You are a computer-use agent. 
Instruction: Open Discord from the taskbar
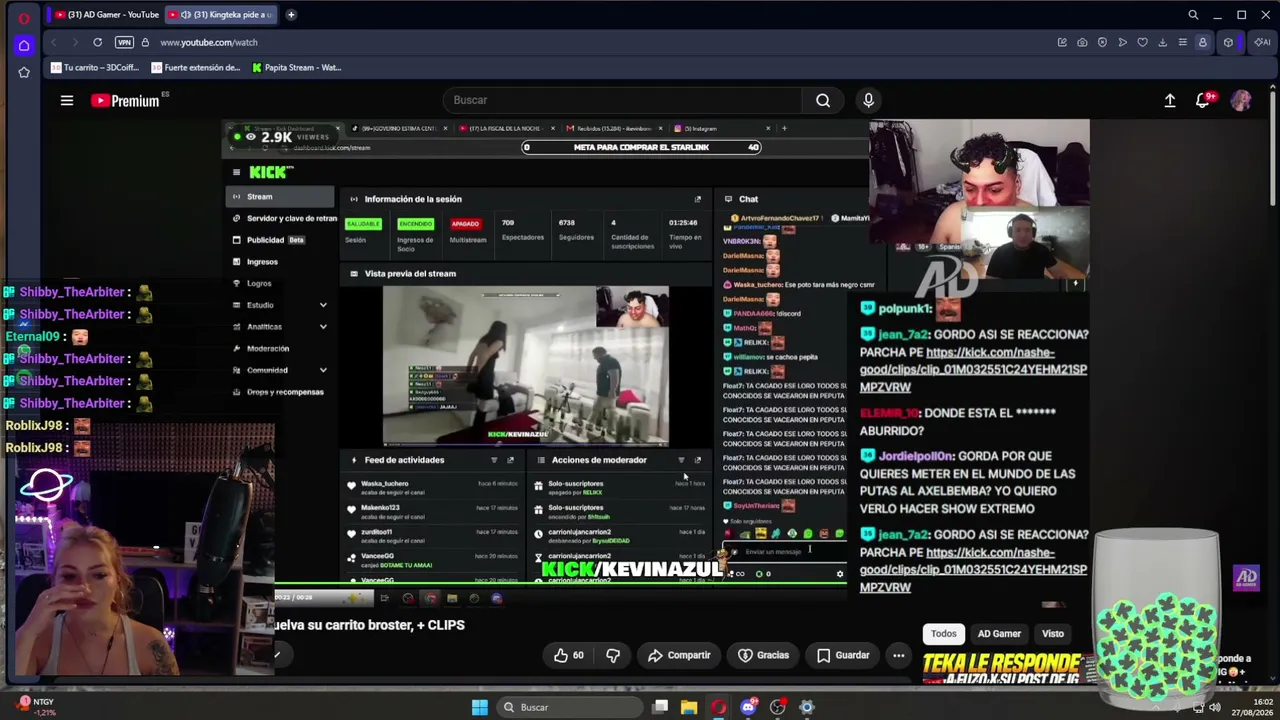tap(748, 707)
